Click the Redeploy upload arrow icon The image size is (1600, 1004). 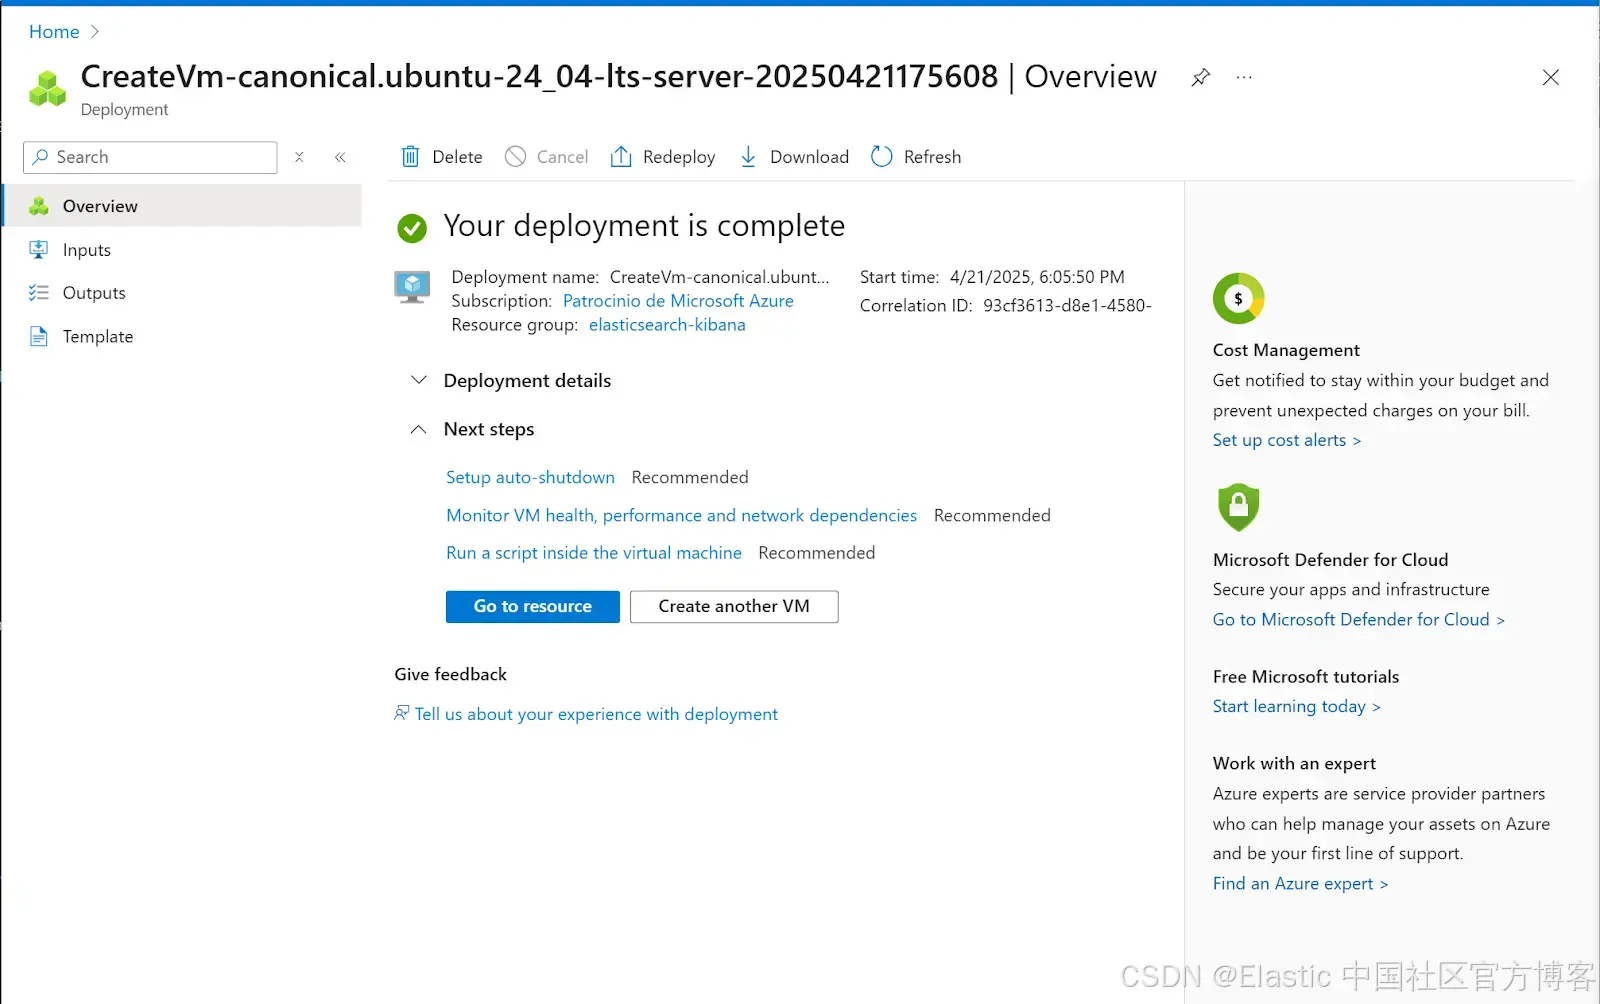[621, 156]
